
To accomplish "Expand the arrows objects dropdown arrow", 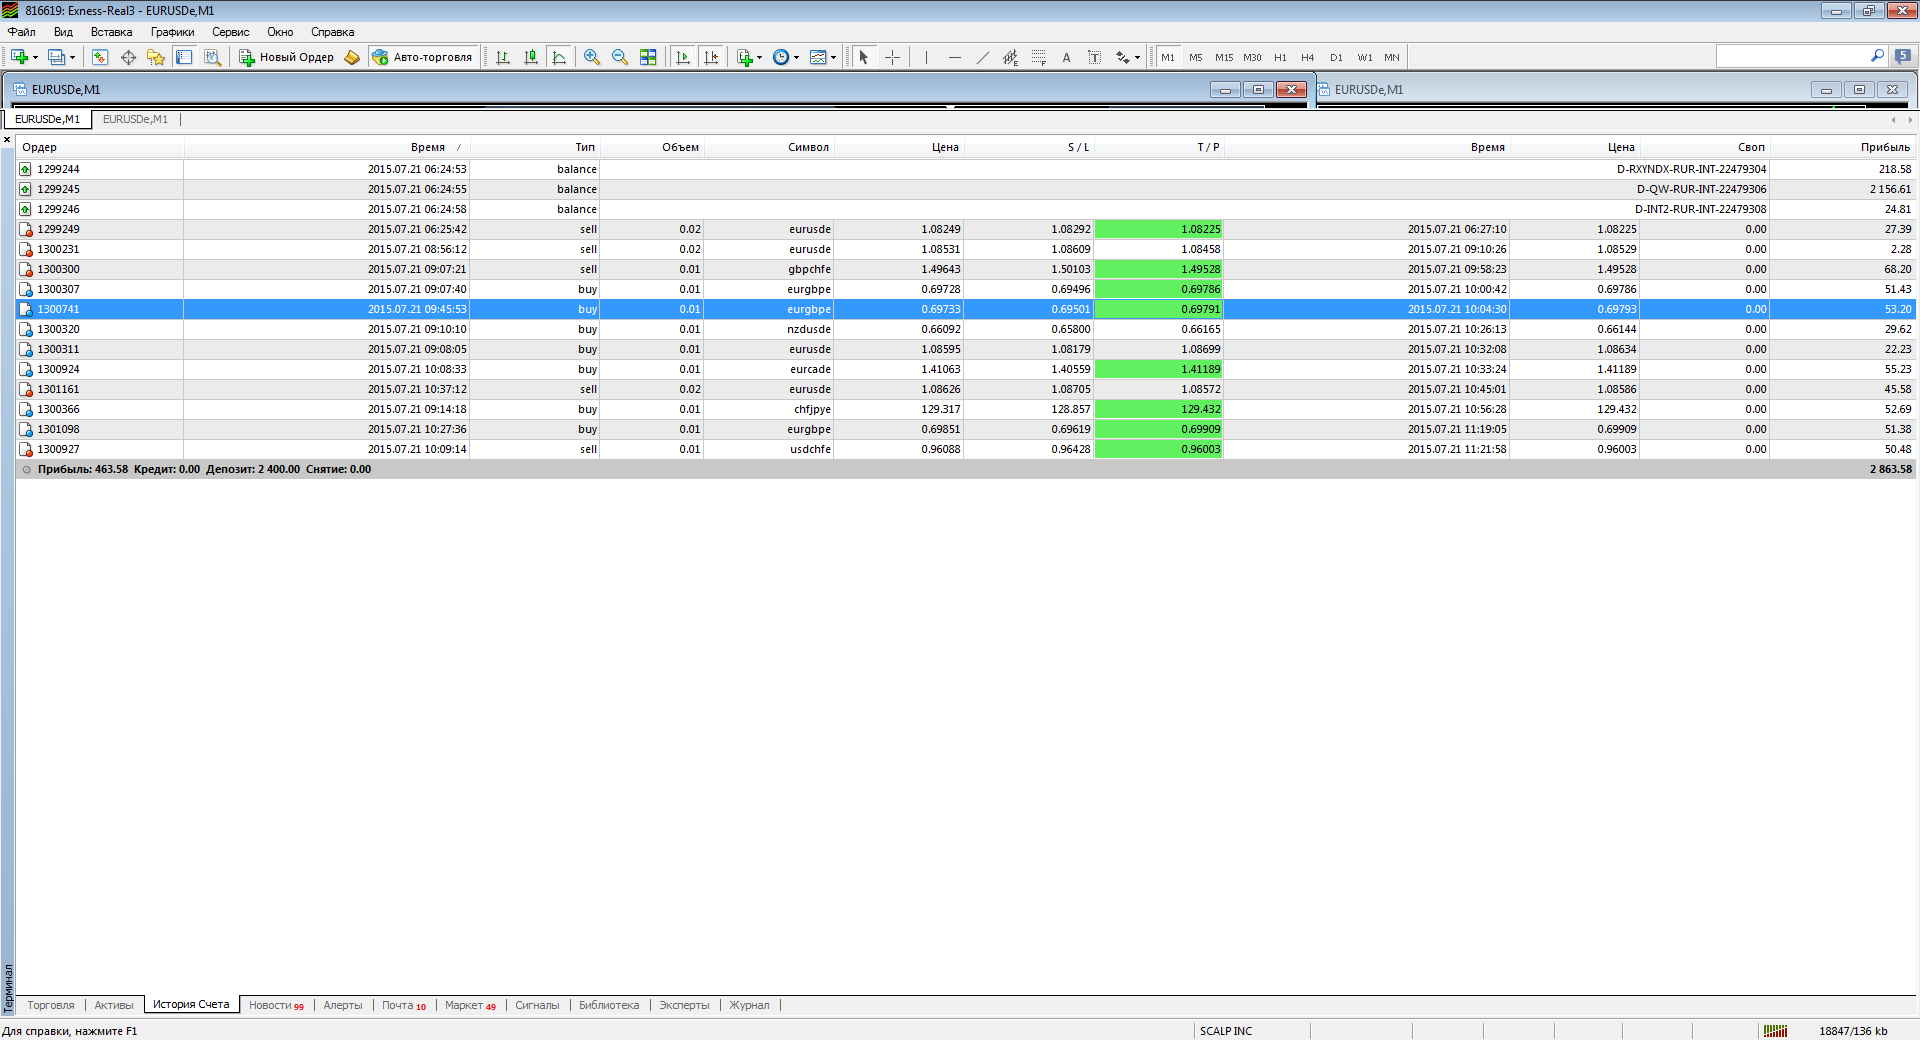I will click(1138, 57).
